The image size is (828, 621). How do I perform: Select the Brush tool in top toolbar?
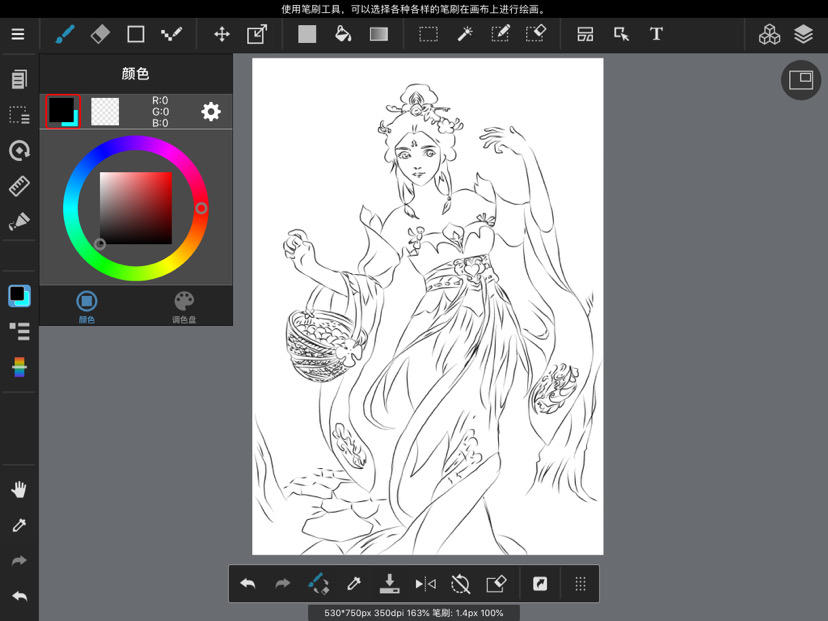pos(65,35)
